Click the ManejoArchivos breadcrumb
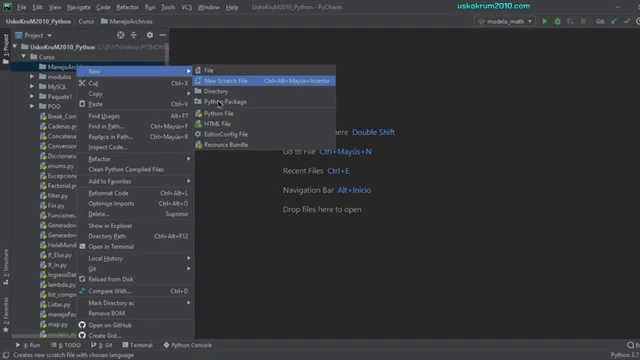The height and width of the screenshot is (360, 640). pos(127,21)
